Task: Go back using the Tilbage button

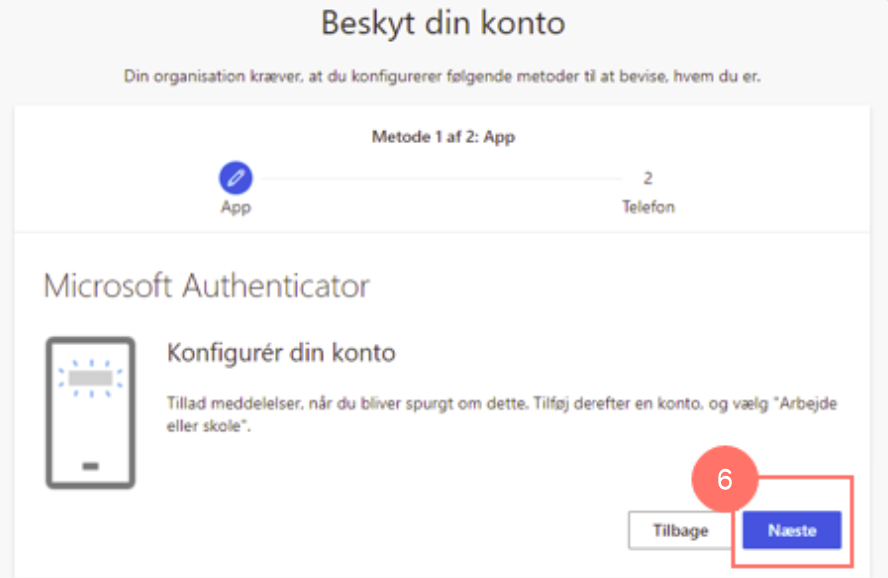Action: tap(680, 530)
